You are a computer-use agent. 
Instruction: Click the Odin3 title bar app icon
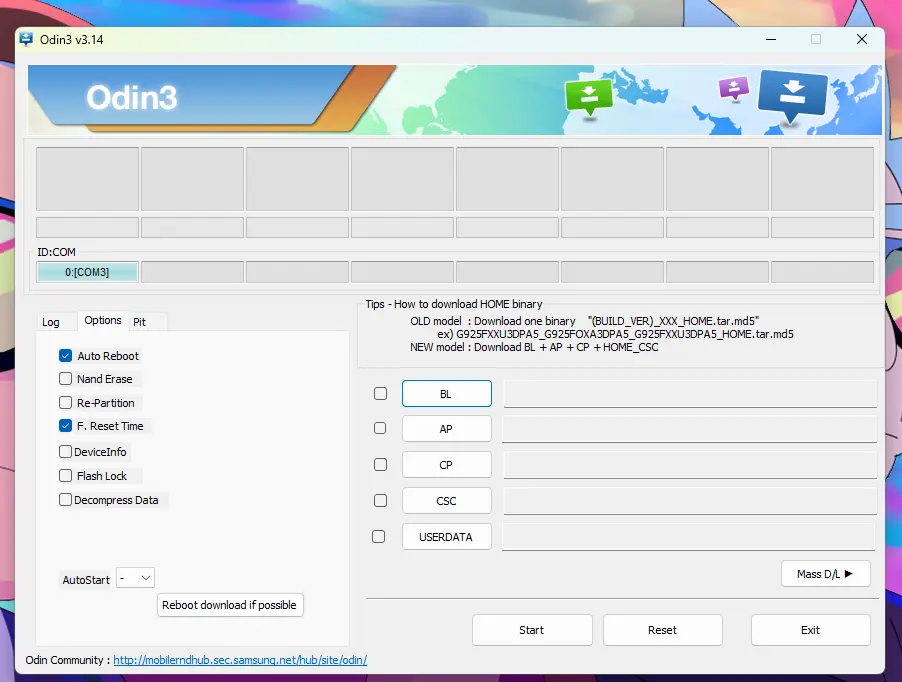[x=26, y=39]
